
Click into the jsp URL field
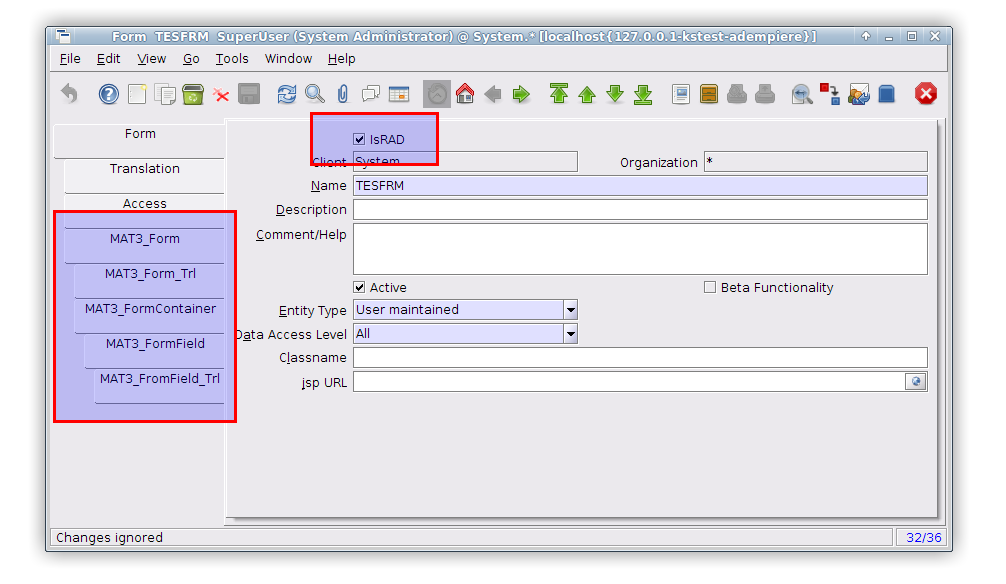[x=629, y=382]
